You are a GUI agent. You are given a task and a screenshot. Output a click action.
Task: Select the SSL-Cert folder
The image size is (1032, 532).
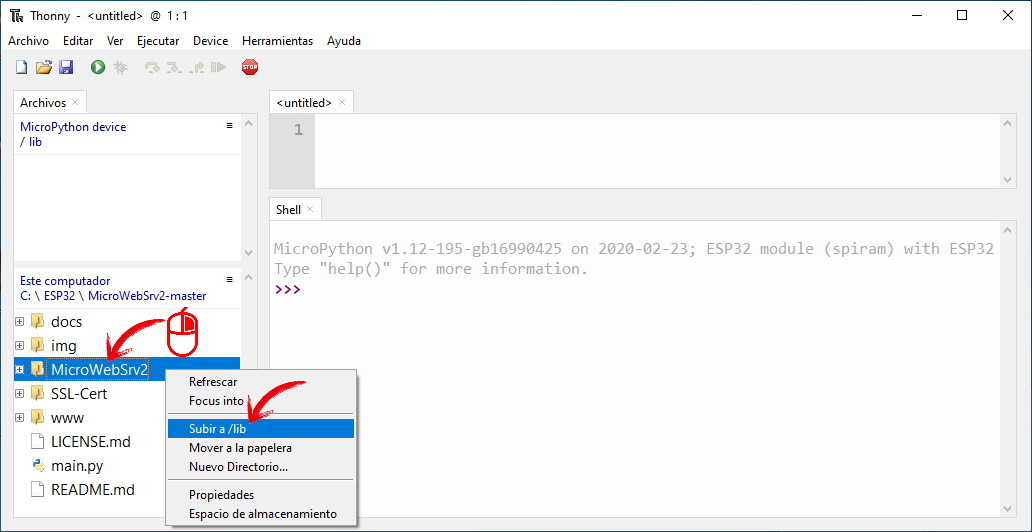[79, 394]
